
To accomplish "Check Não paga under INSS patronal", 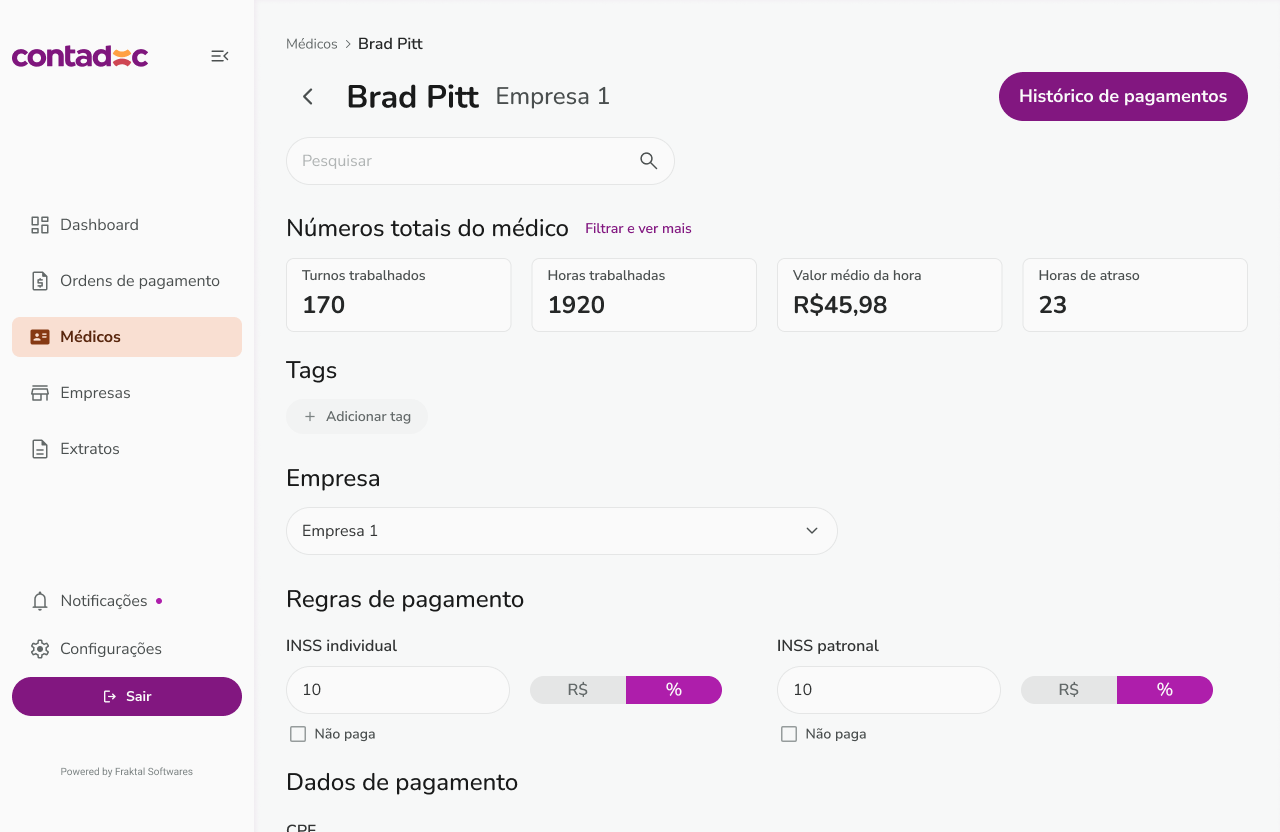I will click(x=789, y=734).
